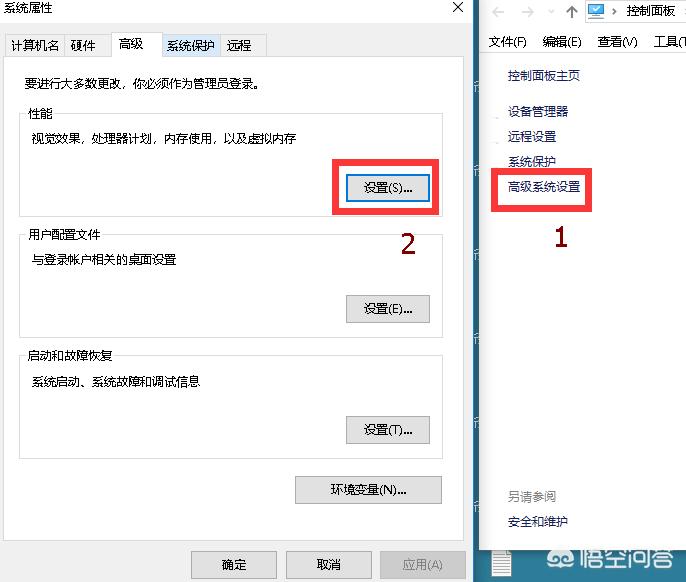Open user profiles 设置(E) button
This screenshot has width=686, height=582.
pos(388,309)
